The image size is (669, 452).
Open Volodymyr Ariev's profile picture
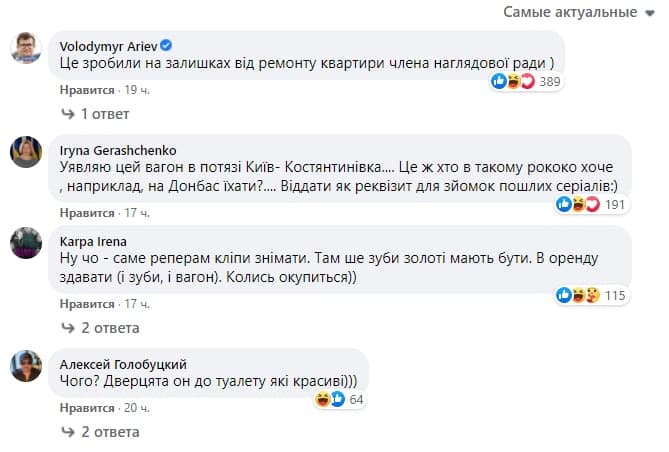[25, 48]
